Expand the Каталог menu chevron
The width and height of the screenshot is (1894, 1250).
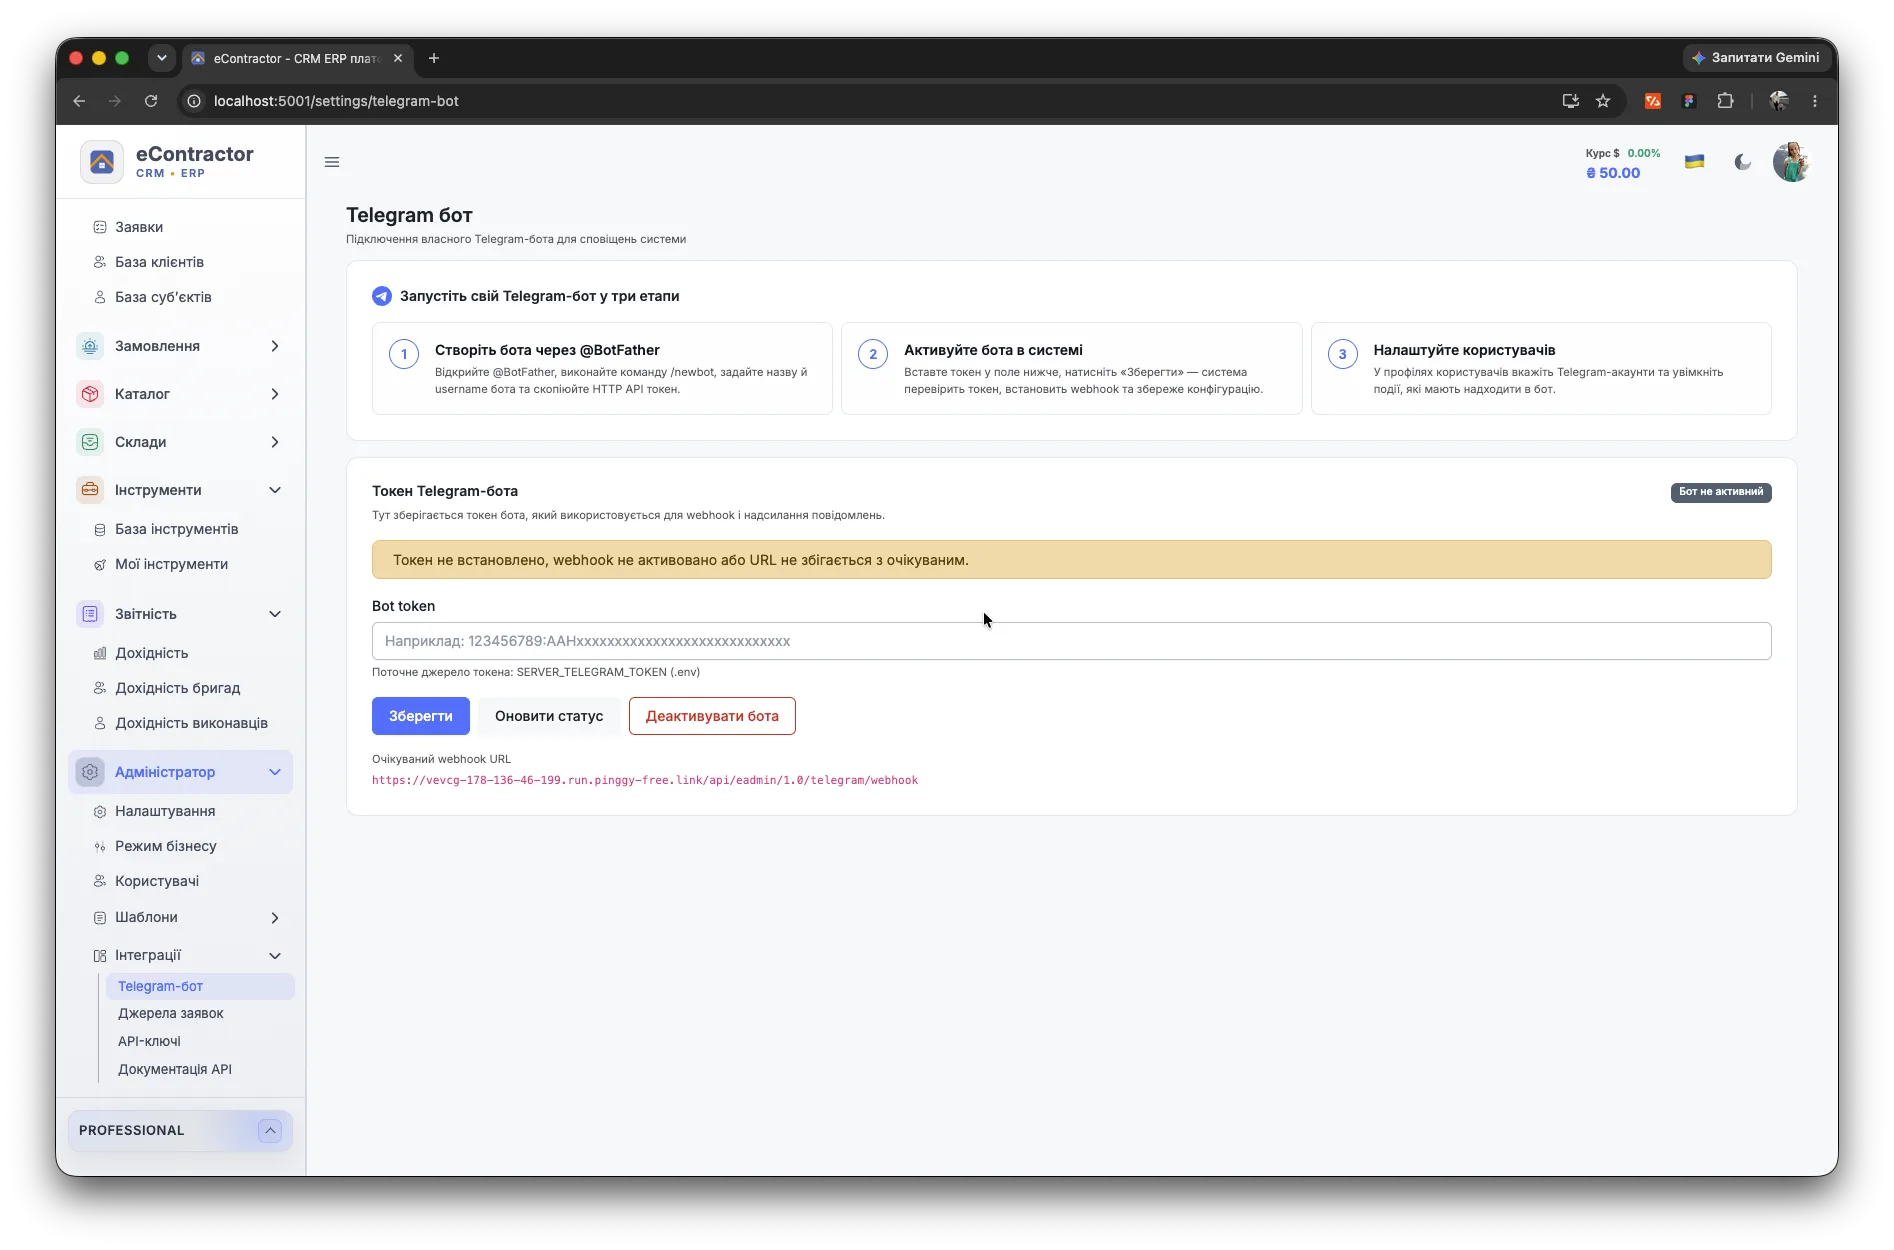[275, 394]
